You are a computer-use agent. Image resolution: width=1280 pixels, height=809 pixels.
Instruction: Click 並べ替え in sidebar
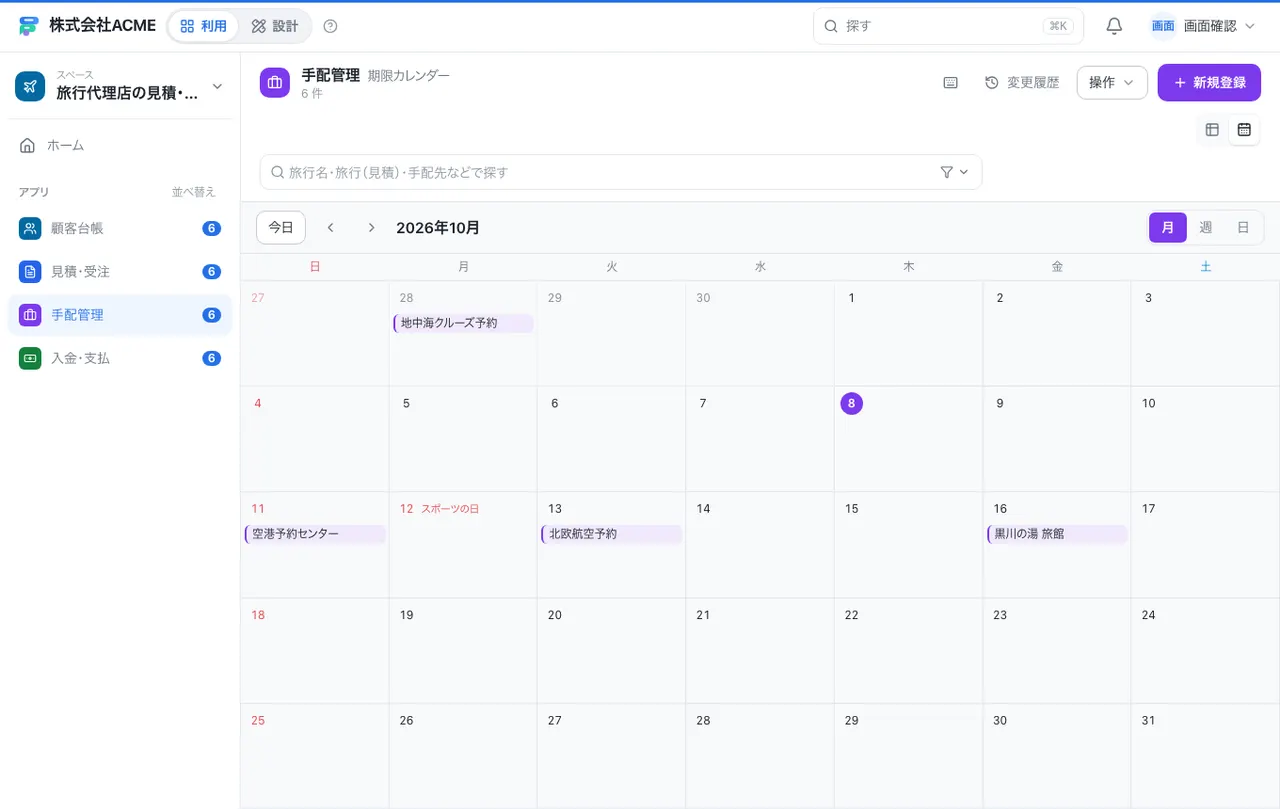point(194,192)
